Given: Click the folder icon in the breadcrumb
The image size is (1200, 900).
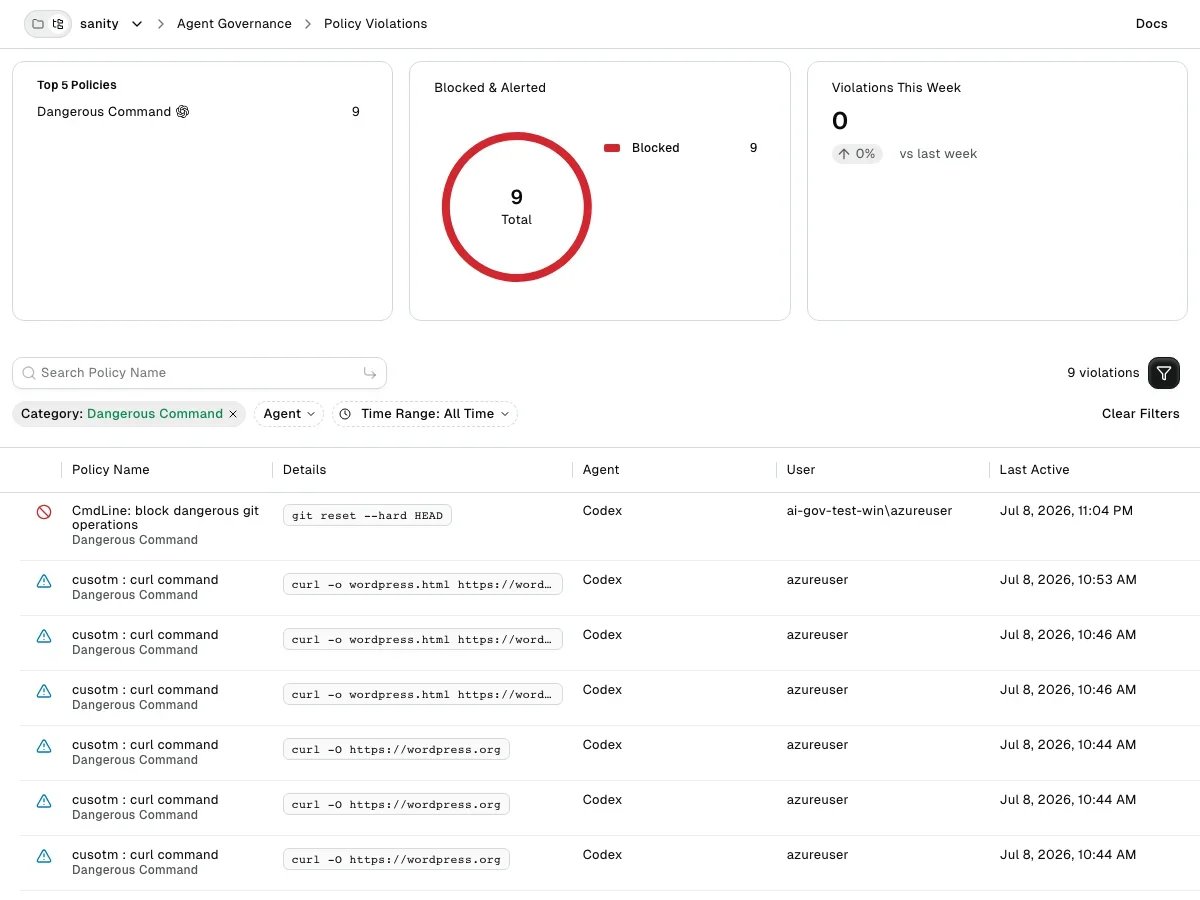Looking at the screenshot, I should pyautogui.click(x=38, y=24).
